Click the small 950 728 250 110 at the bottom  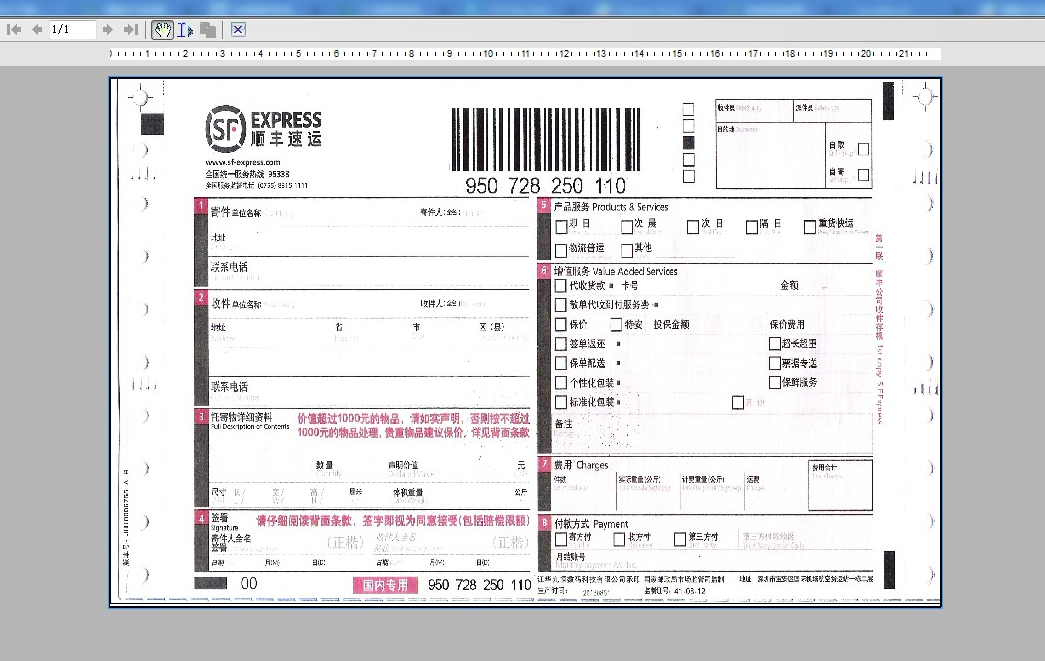pos(479,585)
